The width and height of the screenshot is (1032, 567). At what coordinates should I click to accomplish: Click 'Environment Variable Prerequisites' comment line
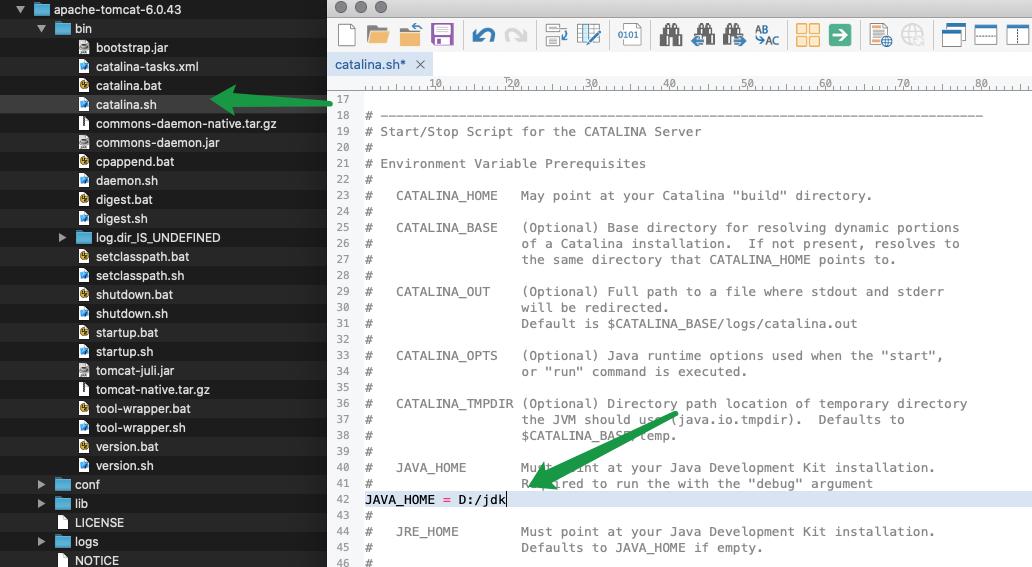point(513,164)
